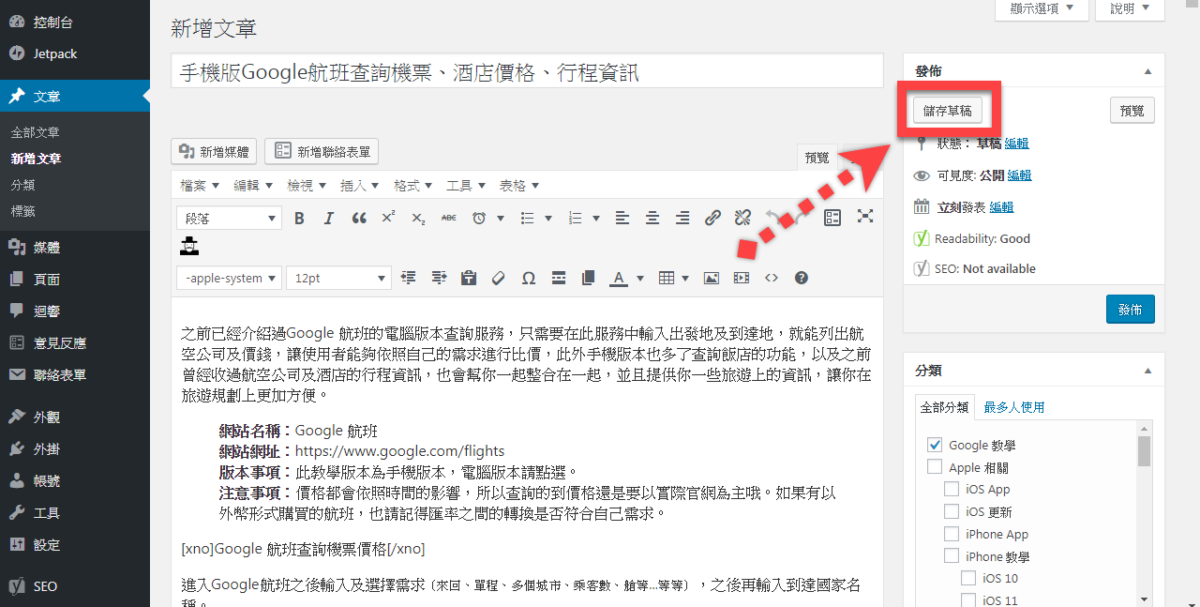Screen dimensions: 1200x607
Task: Check the iPhone App category
Action: 952,534
